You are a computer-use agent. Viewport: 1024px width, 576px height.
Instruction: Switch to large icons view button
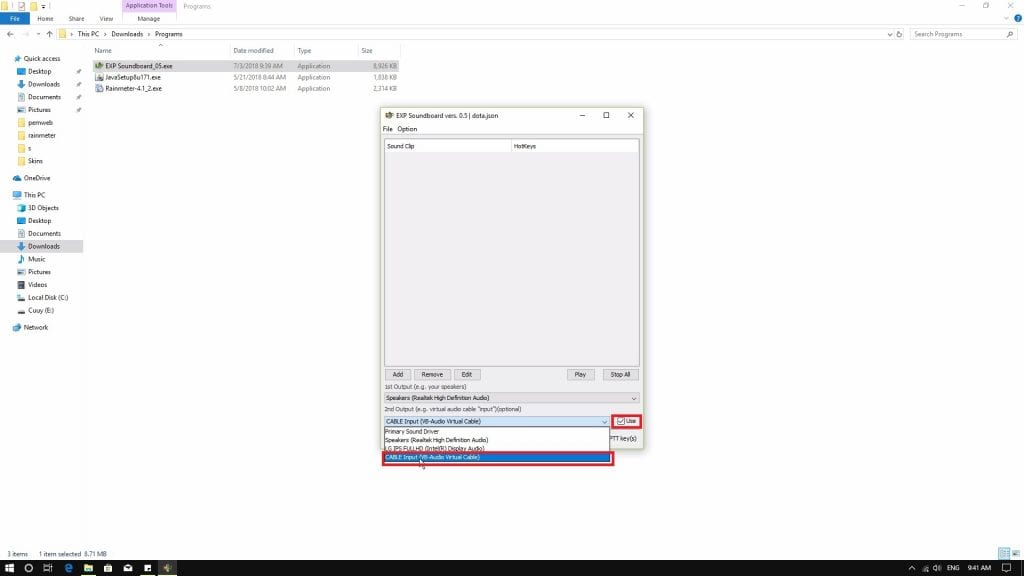pyautogui.click(x=1016, y=554)
